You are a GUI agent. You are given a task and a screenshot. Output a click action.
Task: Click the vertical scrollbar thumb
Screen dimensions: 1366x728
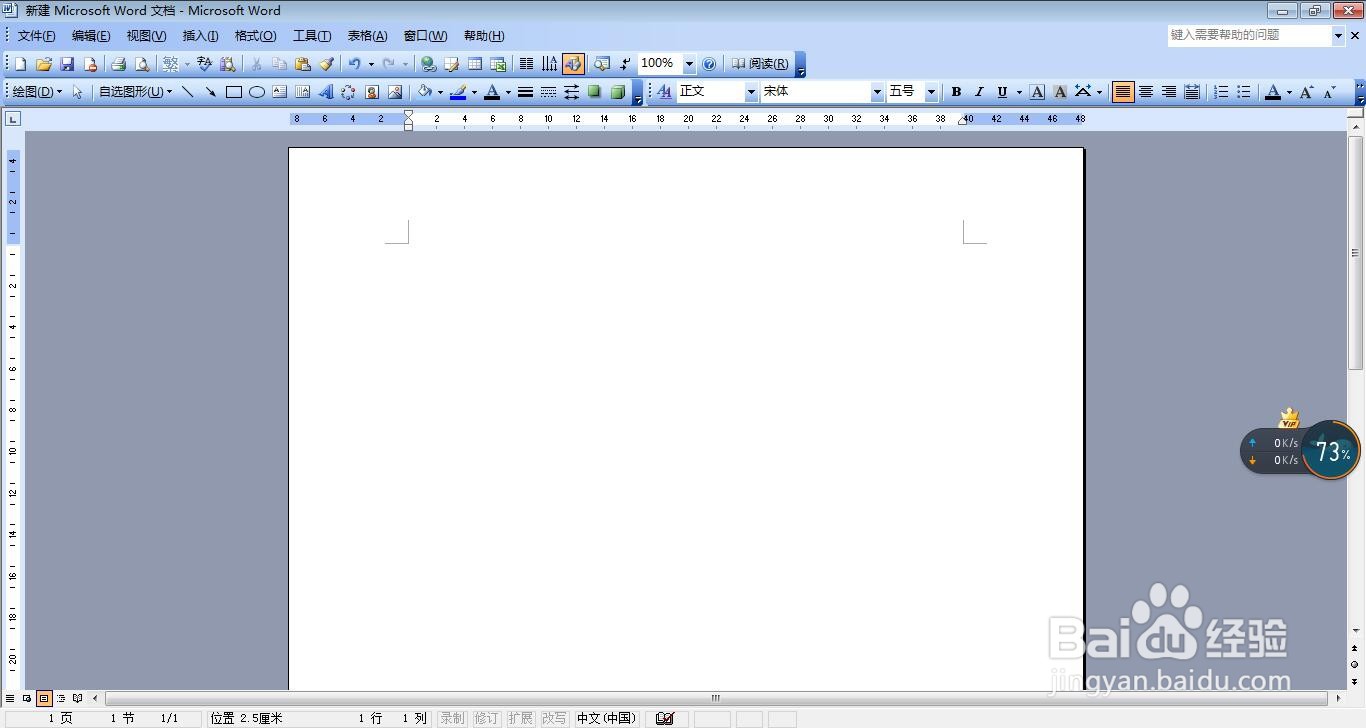(x=1356, y=251)
